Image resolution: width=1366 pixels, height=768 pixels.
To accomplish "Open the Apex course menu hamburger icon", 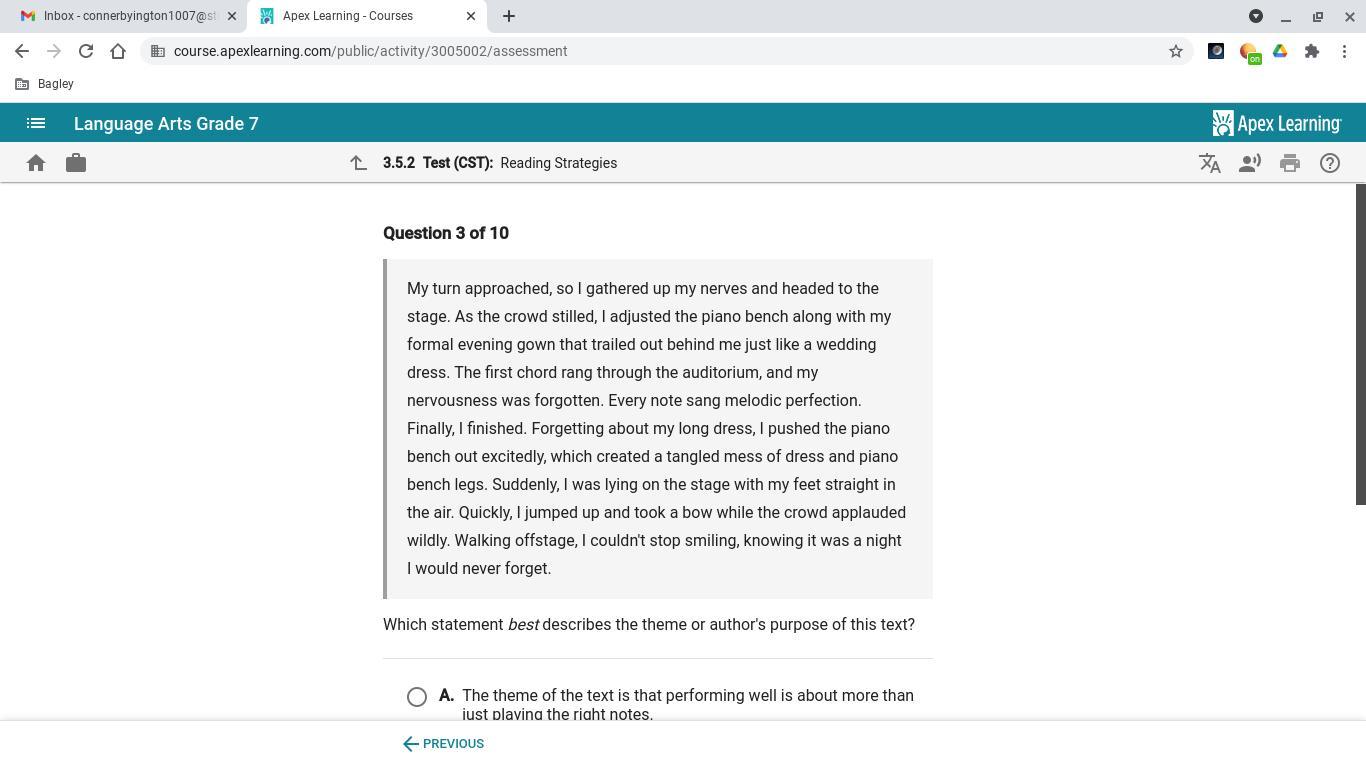I will pyautogui.click(x=36, y=124).
